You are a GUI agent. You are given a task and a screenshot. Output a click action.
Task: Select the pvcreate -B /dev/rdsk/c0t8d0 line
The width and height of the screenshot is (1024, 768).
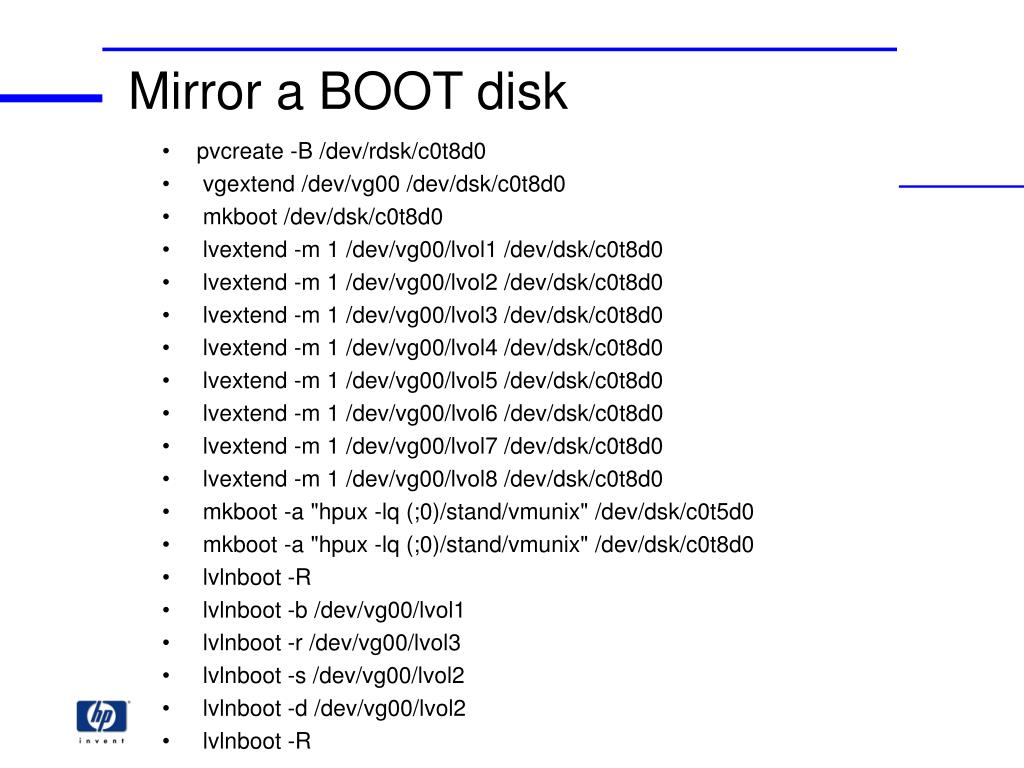(x=341, y=152)
